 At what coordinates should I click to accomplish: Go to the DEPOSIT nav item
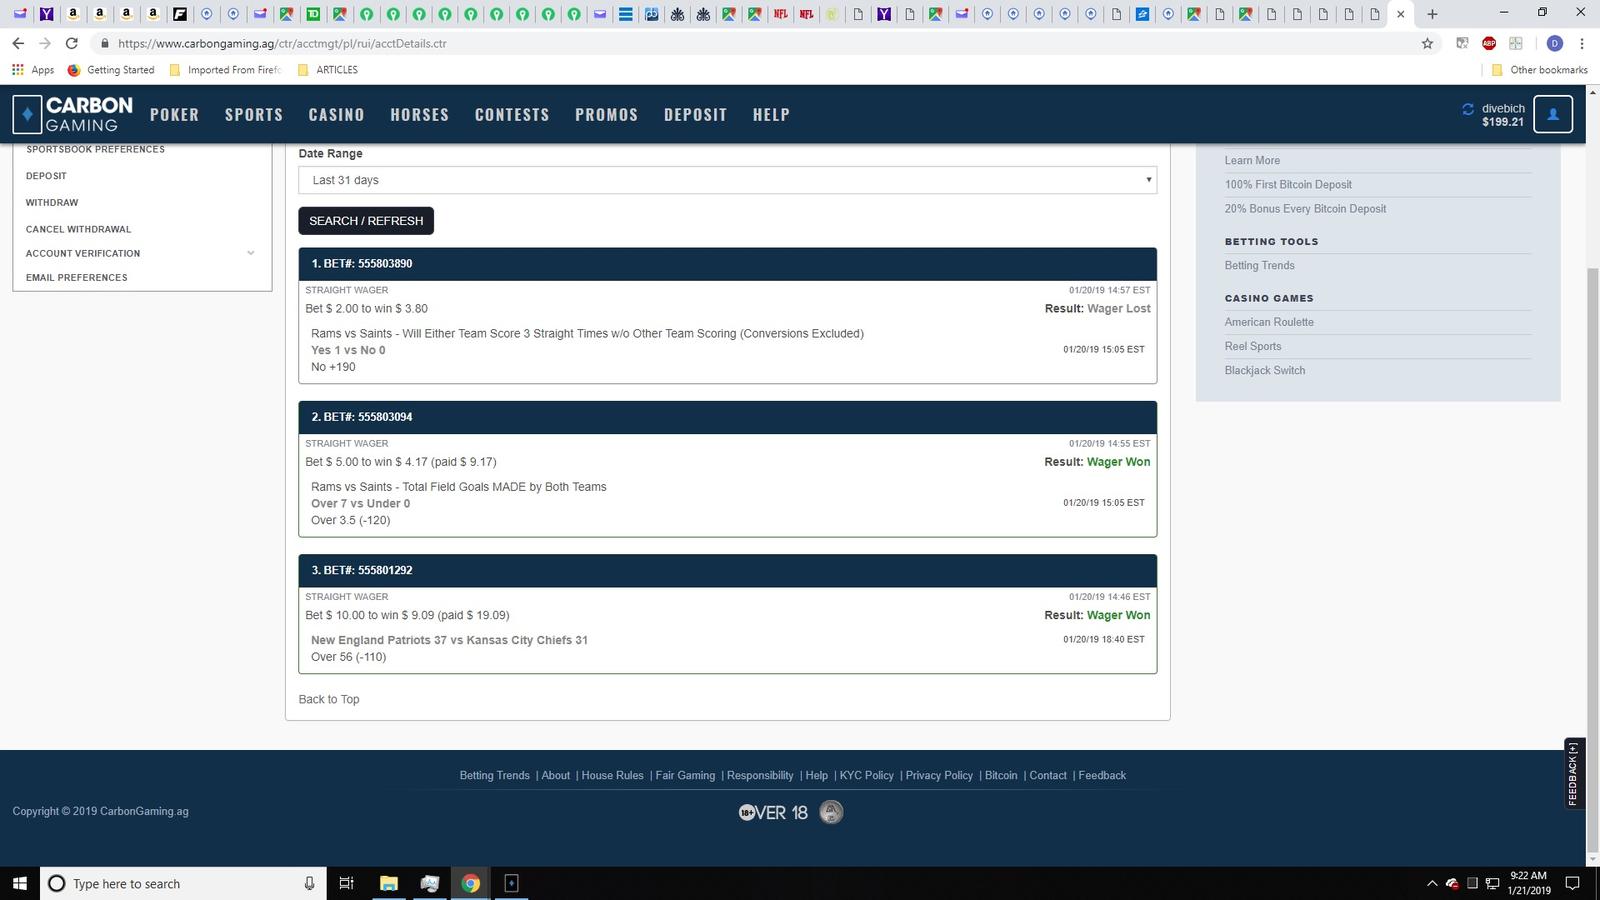(x=696, y=115)
